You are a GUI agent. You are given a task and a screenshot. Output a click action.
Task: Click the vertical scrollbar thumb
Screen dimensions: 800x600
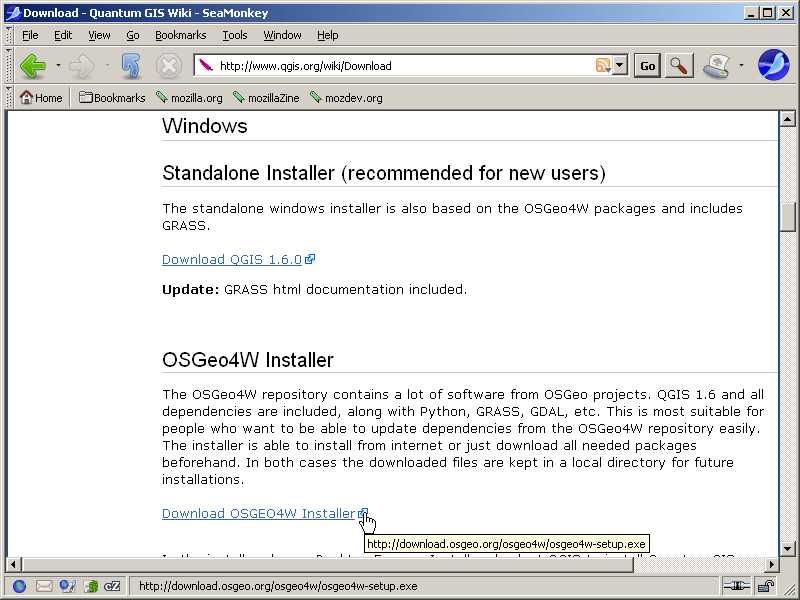click(787, 217)
